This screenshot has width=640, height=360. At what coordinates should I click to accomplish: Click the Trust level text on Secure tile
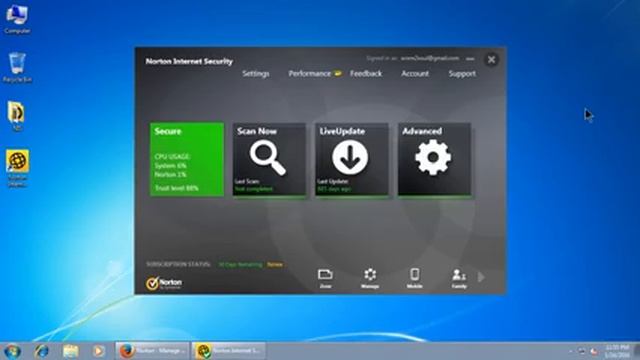[176, 188]
